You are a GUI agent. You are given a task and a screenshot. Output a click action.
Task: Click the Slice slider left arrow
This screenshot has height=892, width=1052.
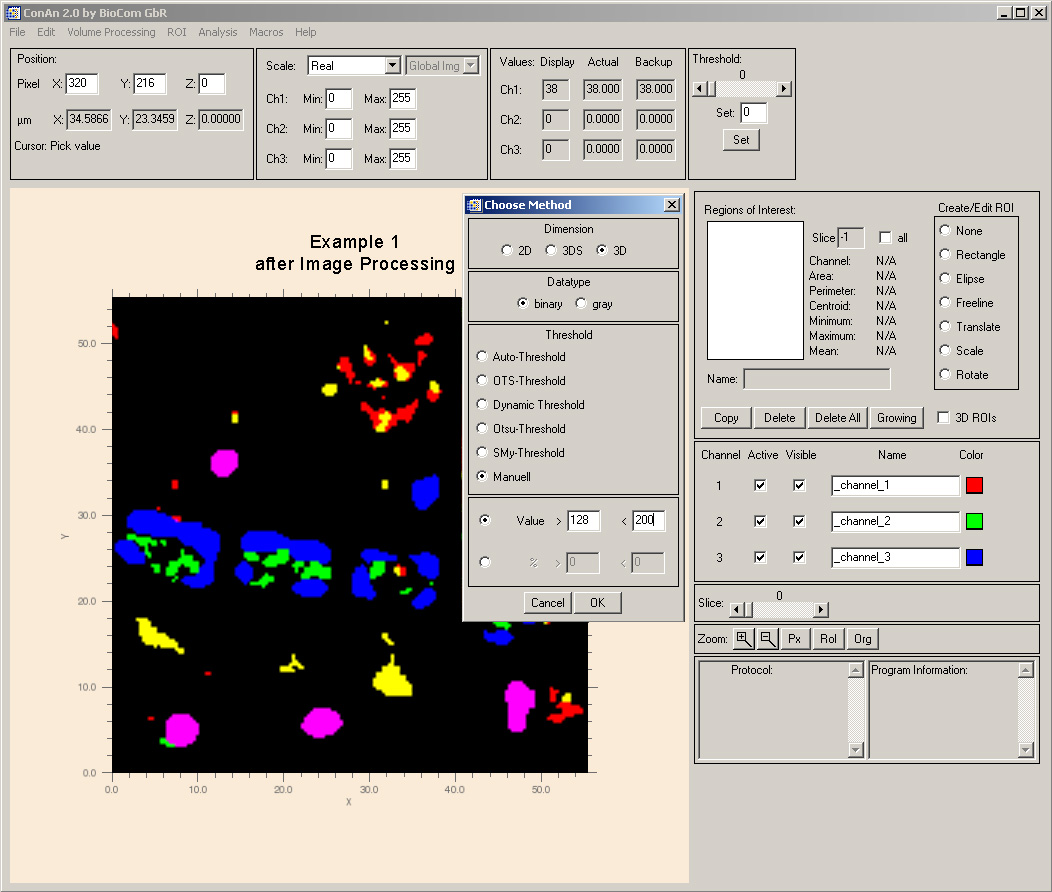pyautogui.click(x=737, y=610)
